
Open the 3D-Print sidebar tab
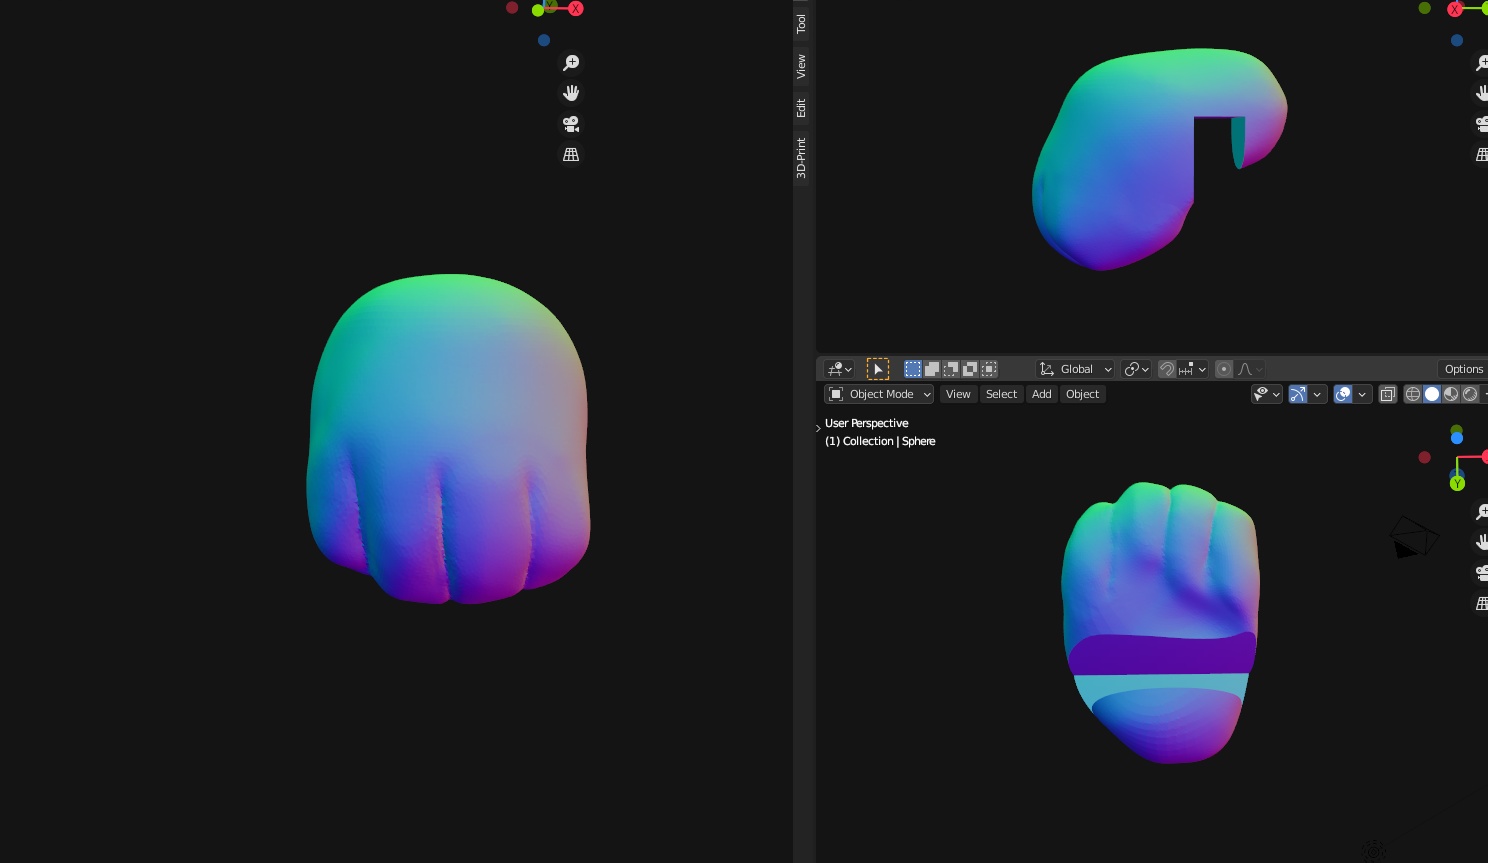(801, 158)
